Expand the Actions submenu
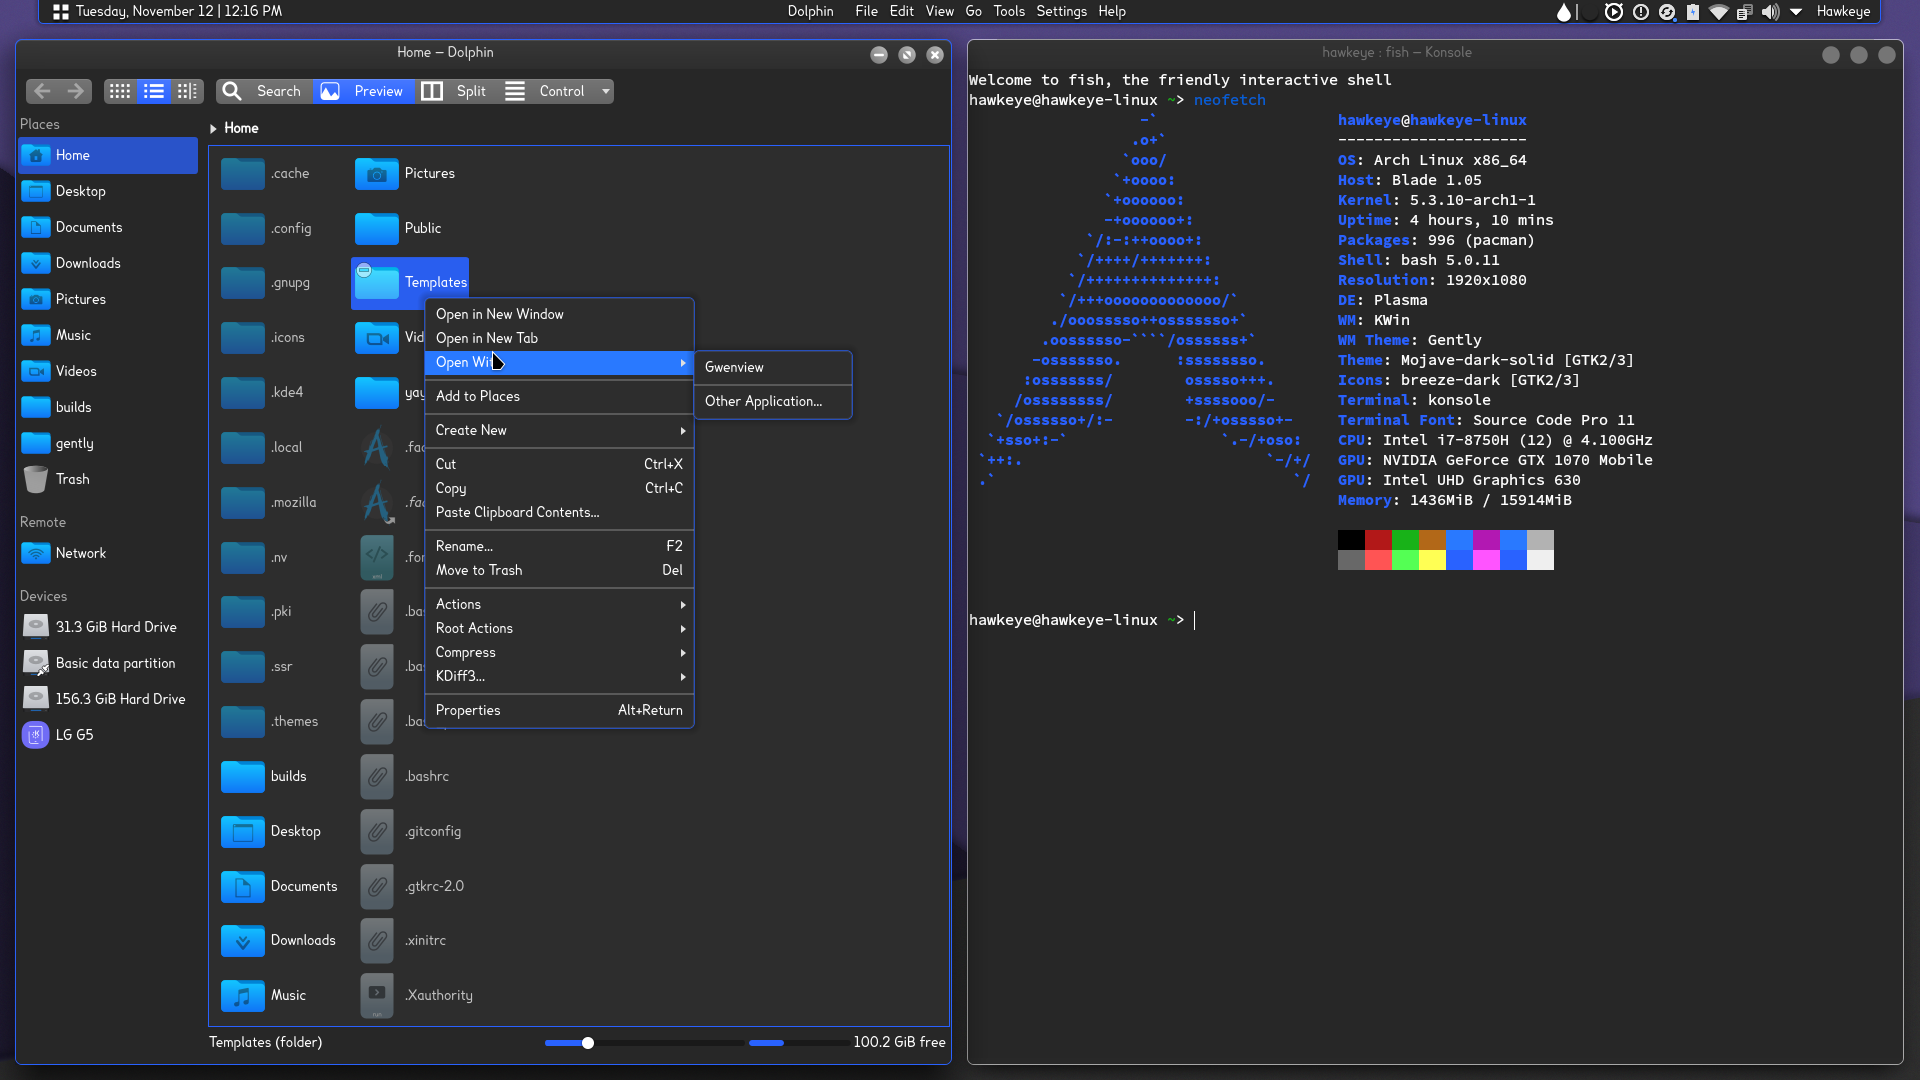The image size is (1920, 1080). 559,604
